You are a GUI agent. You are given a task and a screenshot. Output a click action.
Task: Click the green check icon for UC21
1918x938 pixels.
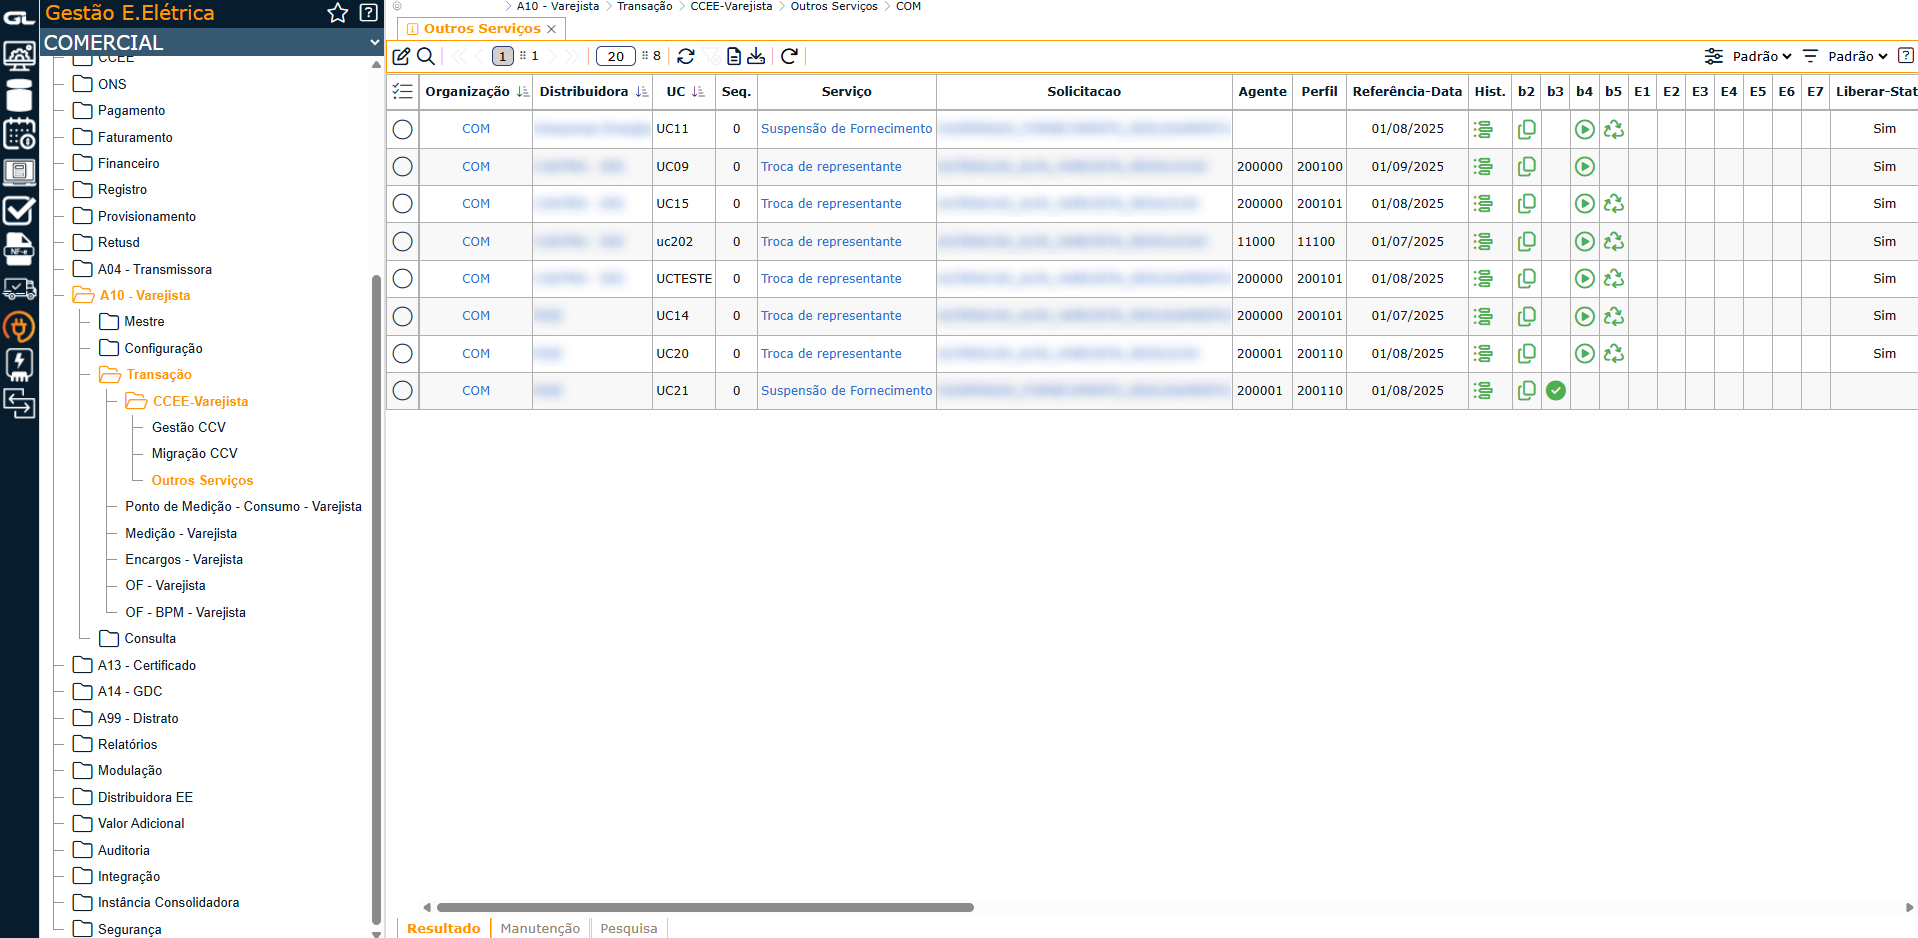1555,391
